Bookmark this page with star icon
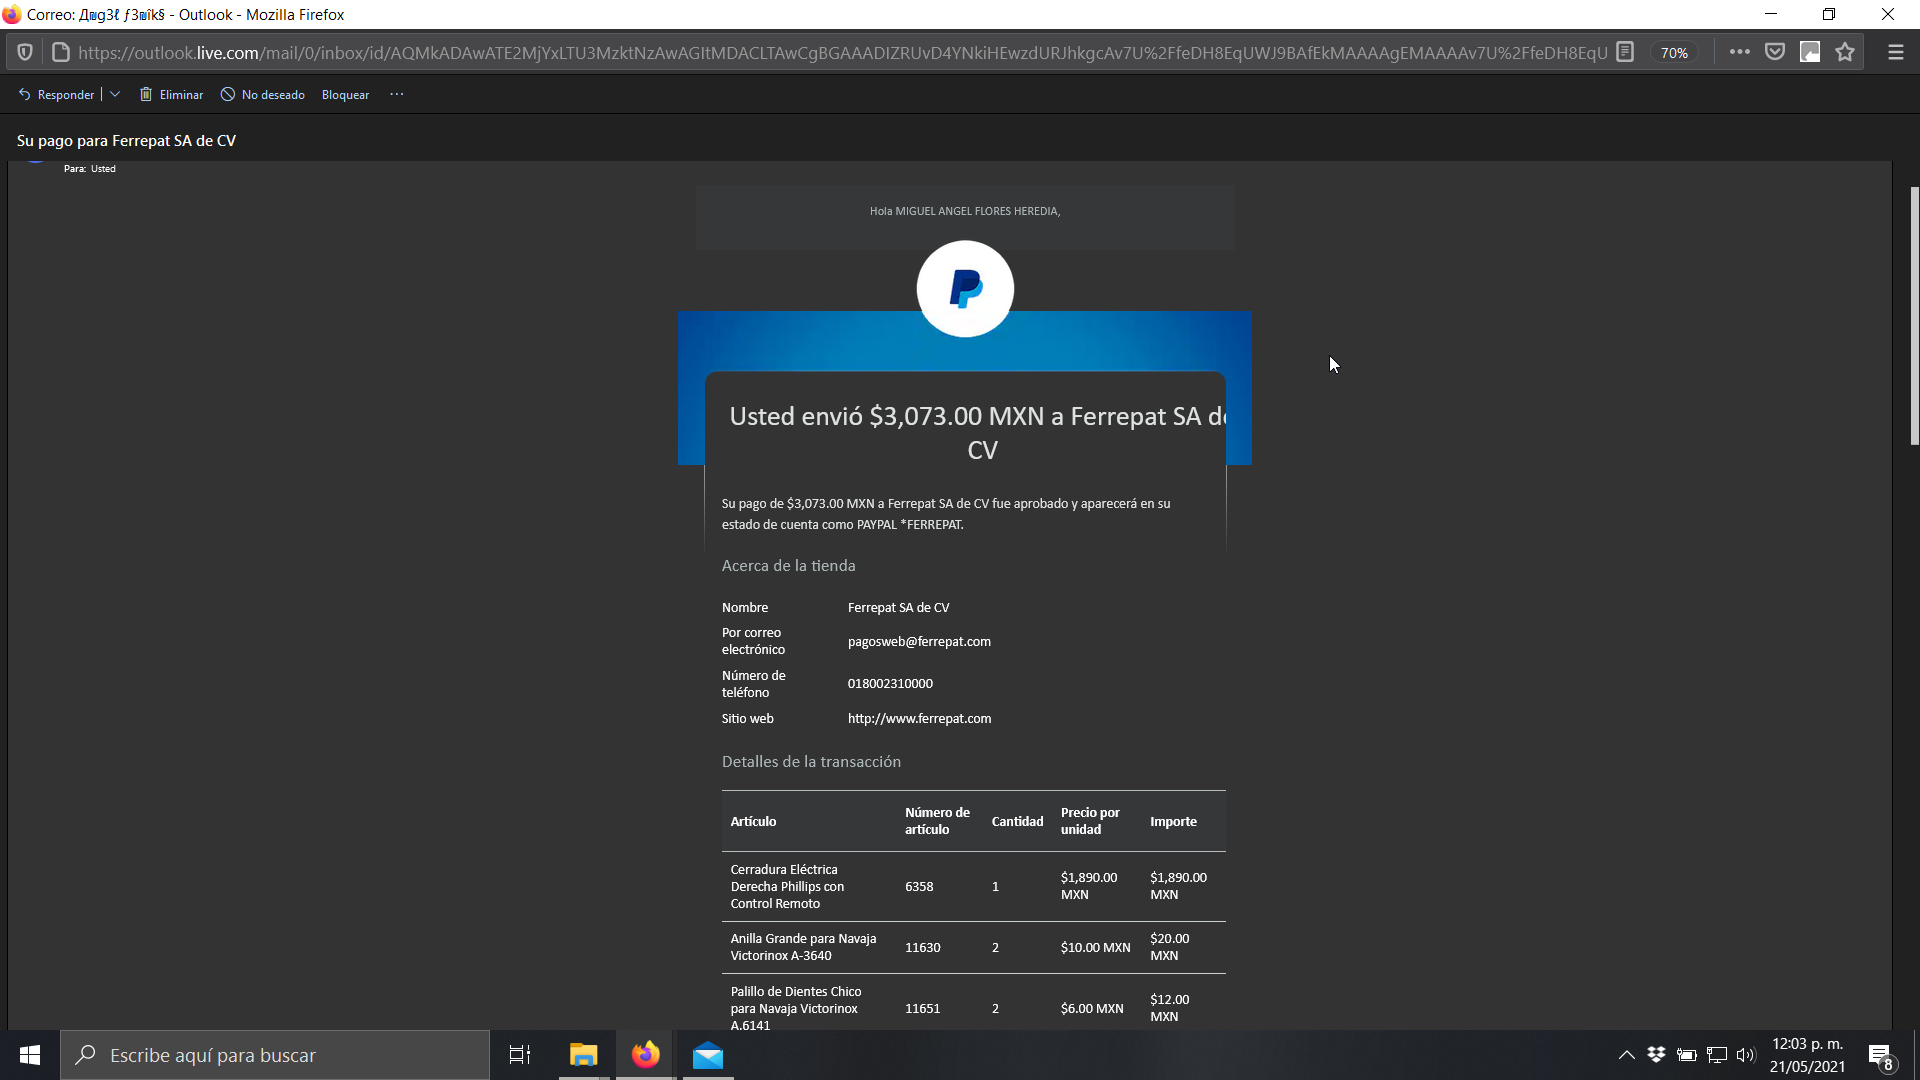Viewport: 1920px width, 1080px height. 1845,52
